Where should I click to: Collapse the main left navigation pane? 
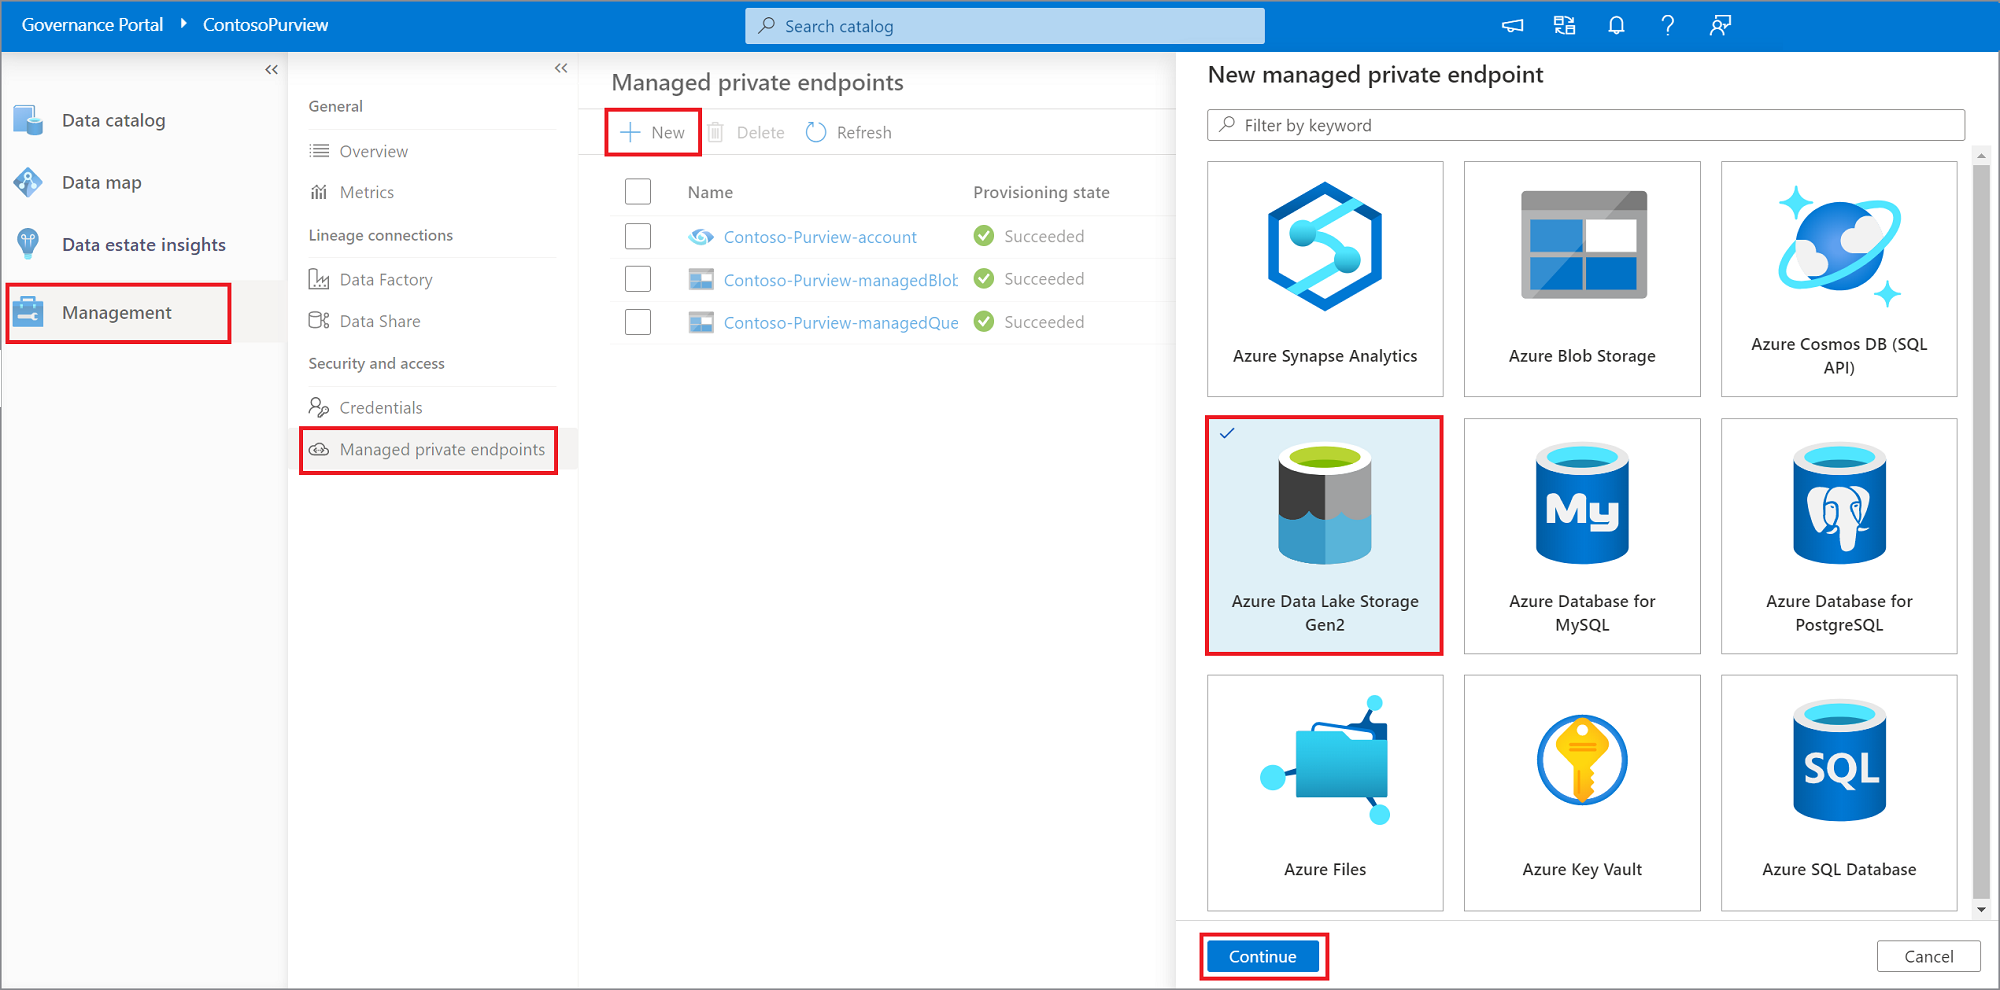[x=271, y=70]
